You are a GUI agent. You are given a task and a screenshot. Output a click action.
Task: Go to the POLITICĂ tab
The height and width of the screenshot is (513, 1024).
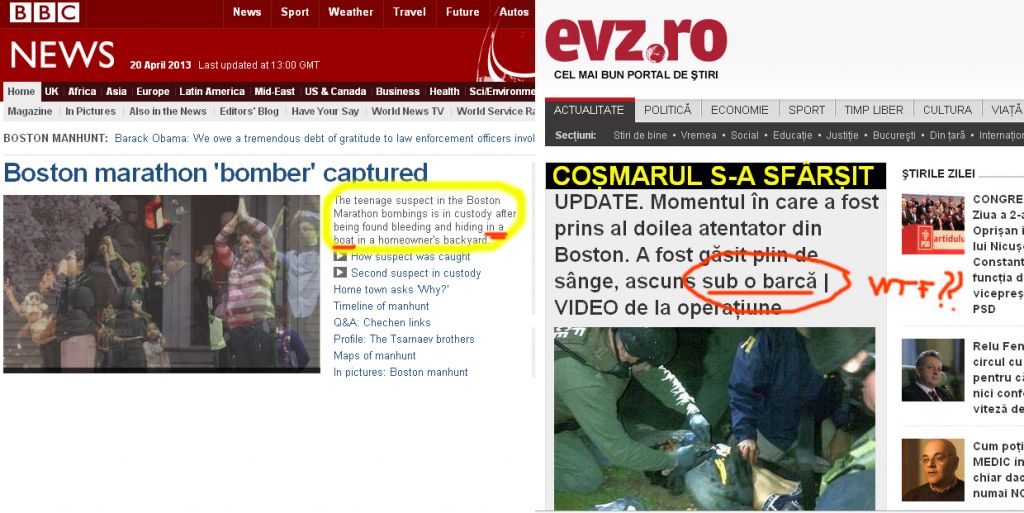pyautogui.click(x=667, y=110)
